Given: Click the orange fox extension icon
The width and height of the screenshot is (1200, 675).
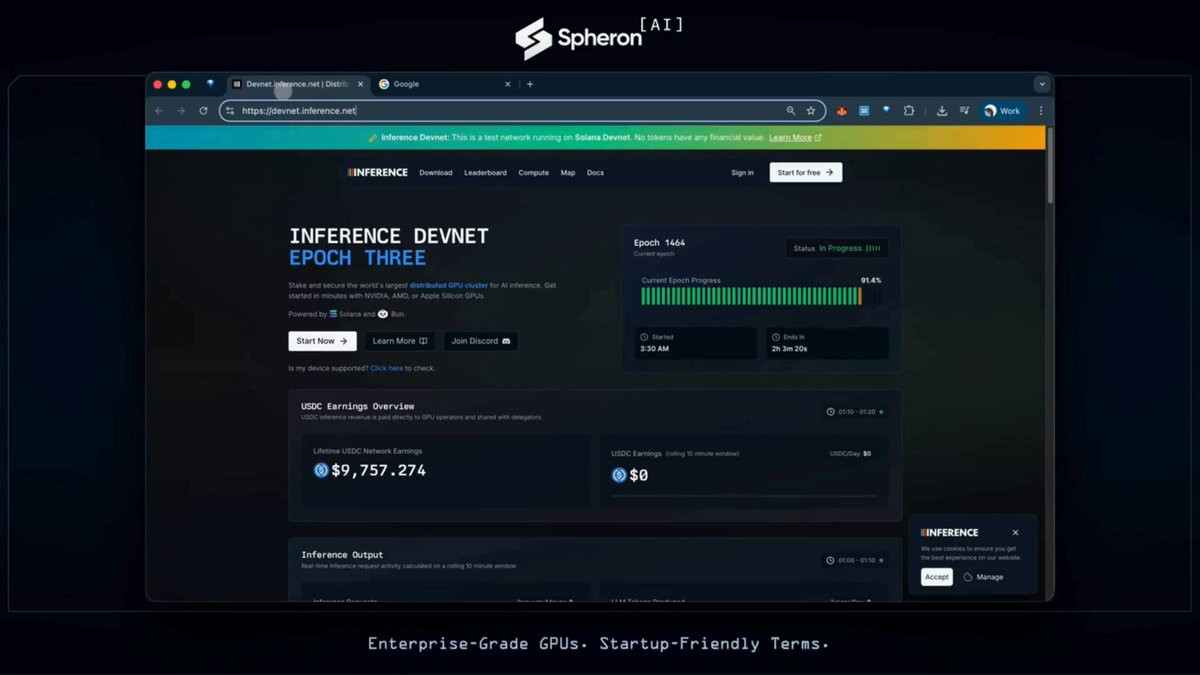Looking at the screenshot, I should (x=842, y=111).
